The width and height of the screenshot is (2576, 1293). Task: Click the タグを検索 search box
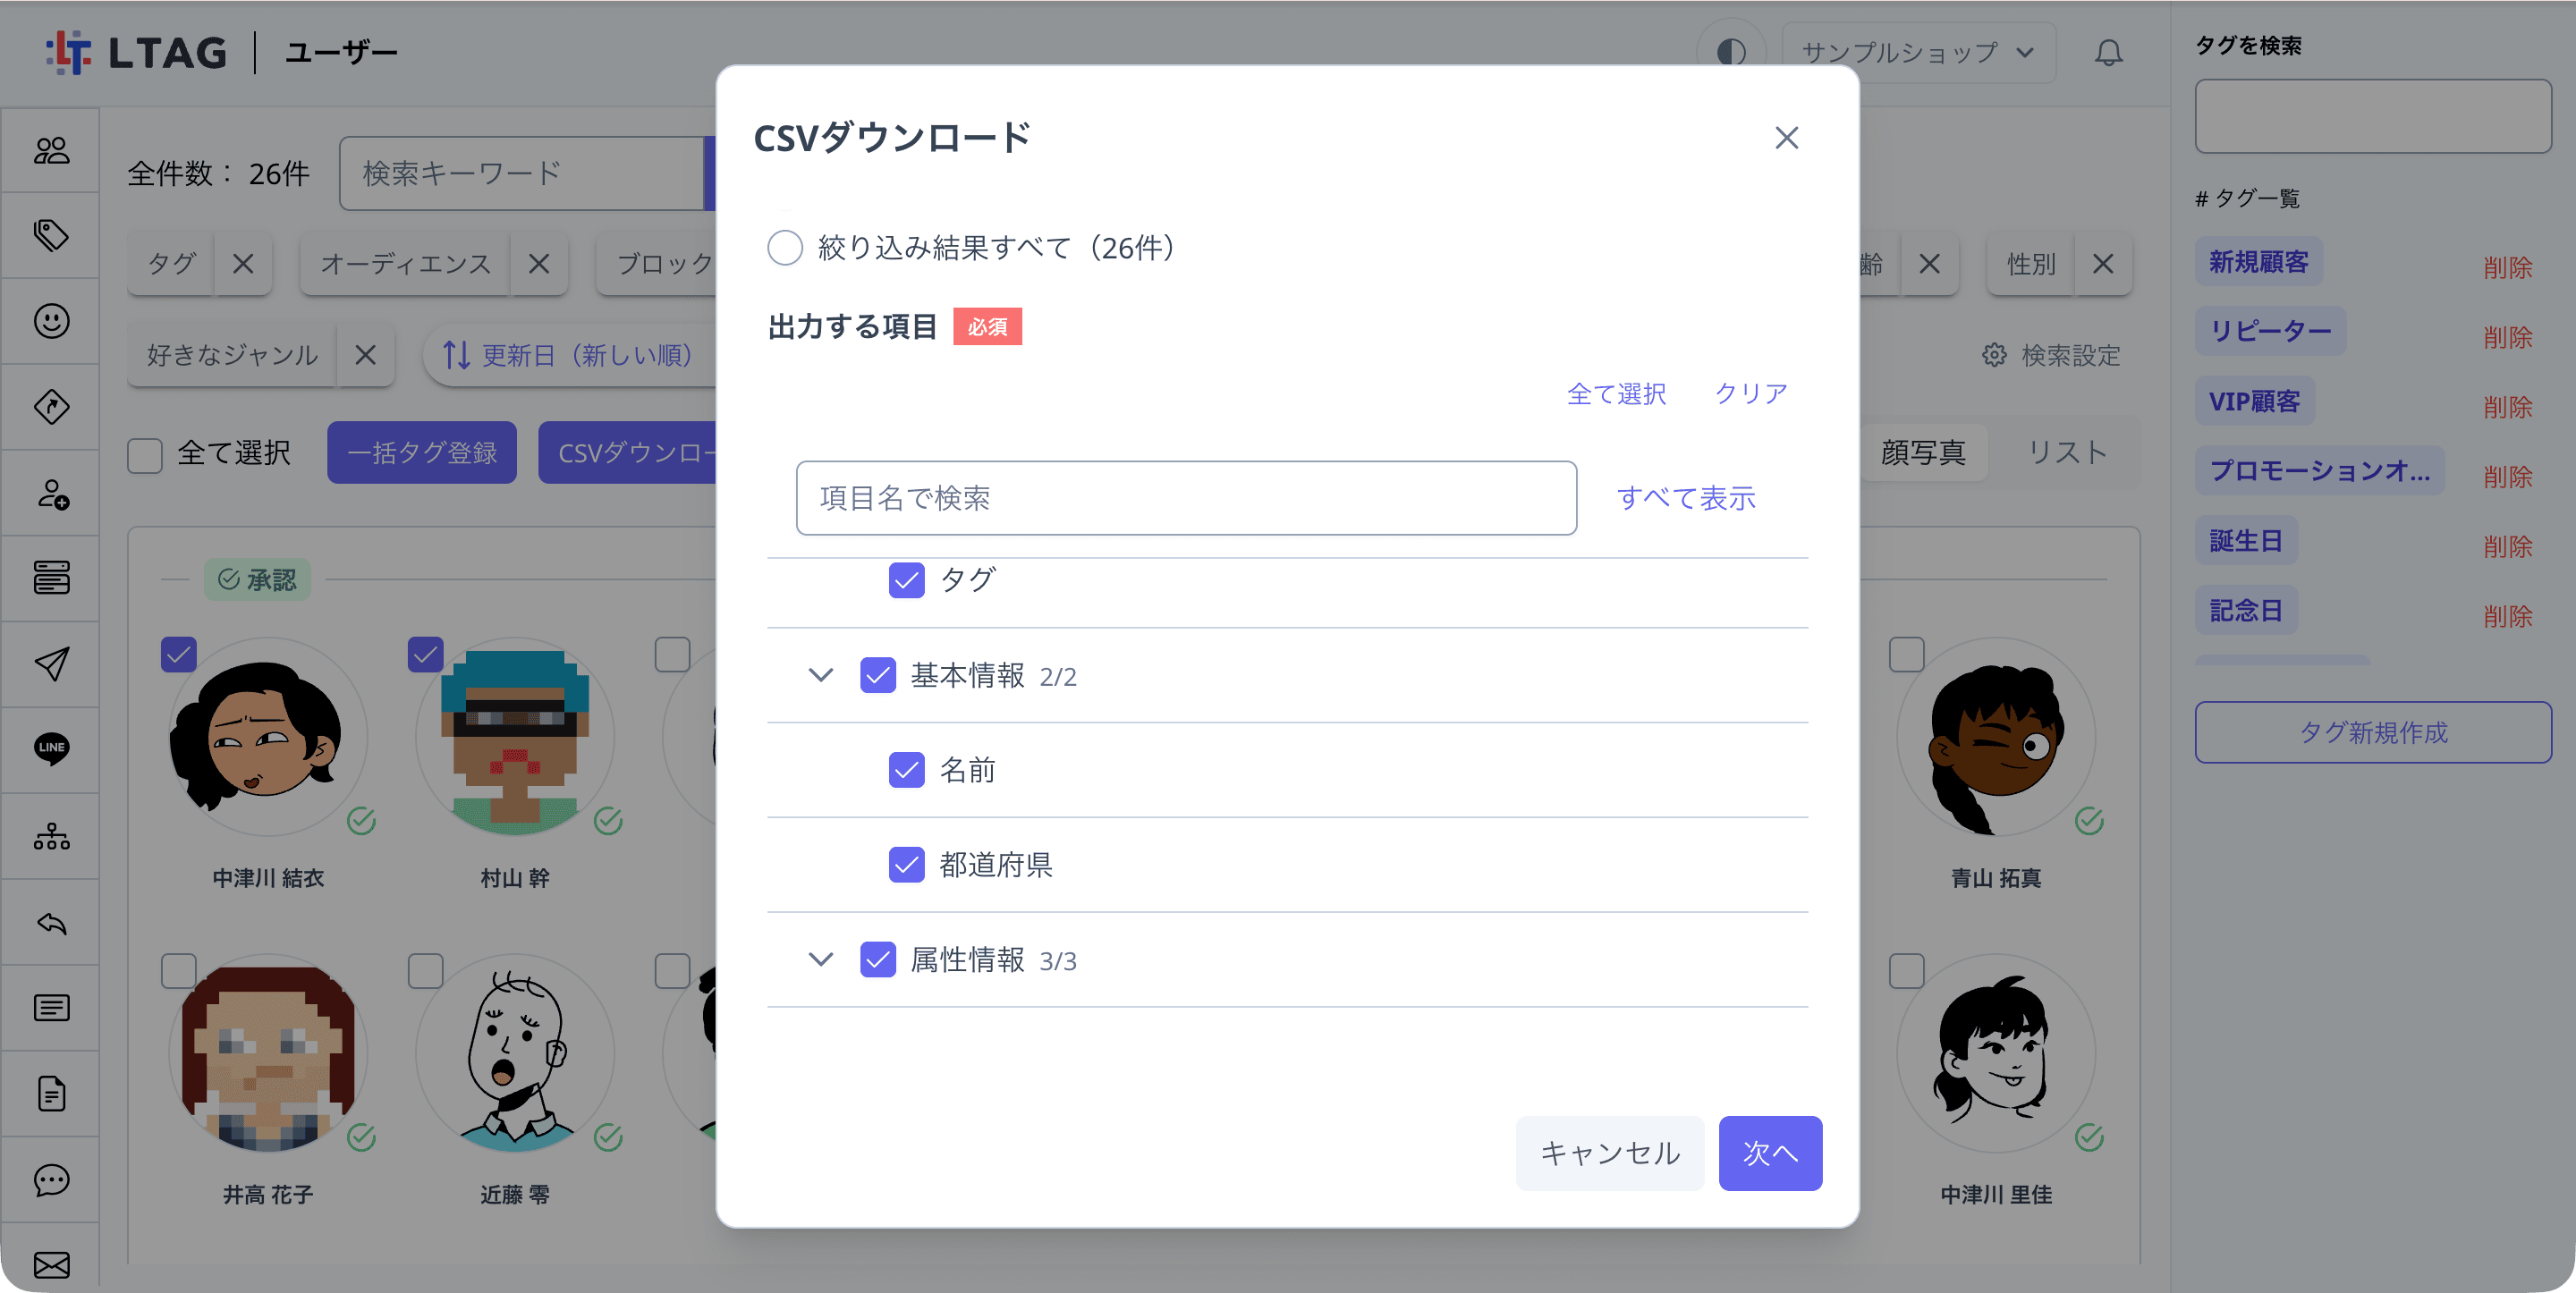tap(2373, 116)
